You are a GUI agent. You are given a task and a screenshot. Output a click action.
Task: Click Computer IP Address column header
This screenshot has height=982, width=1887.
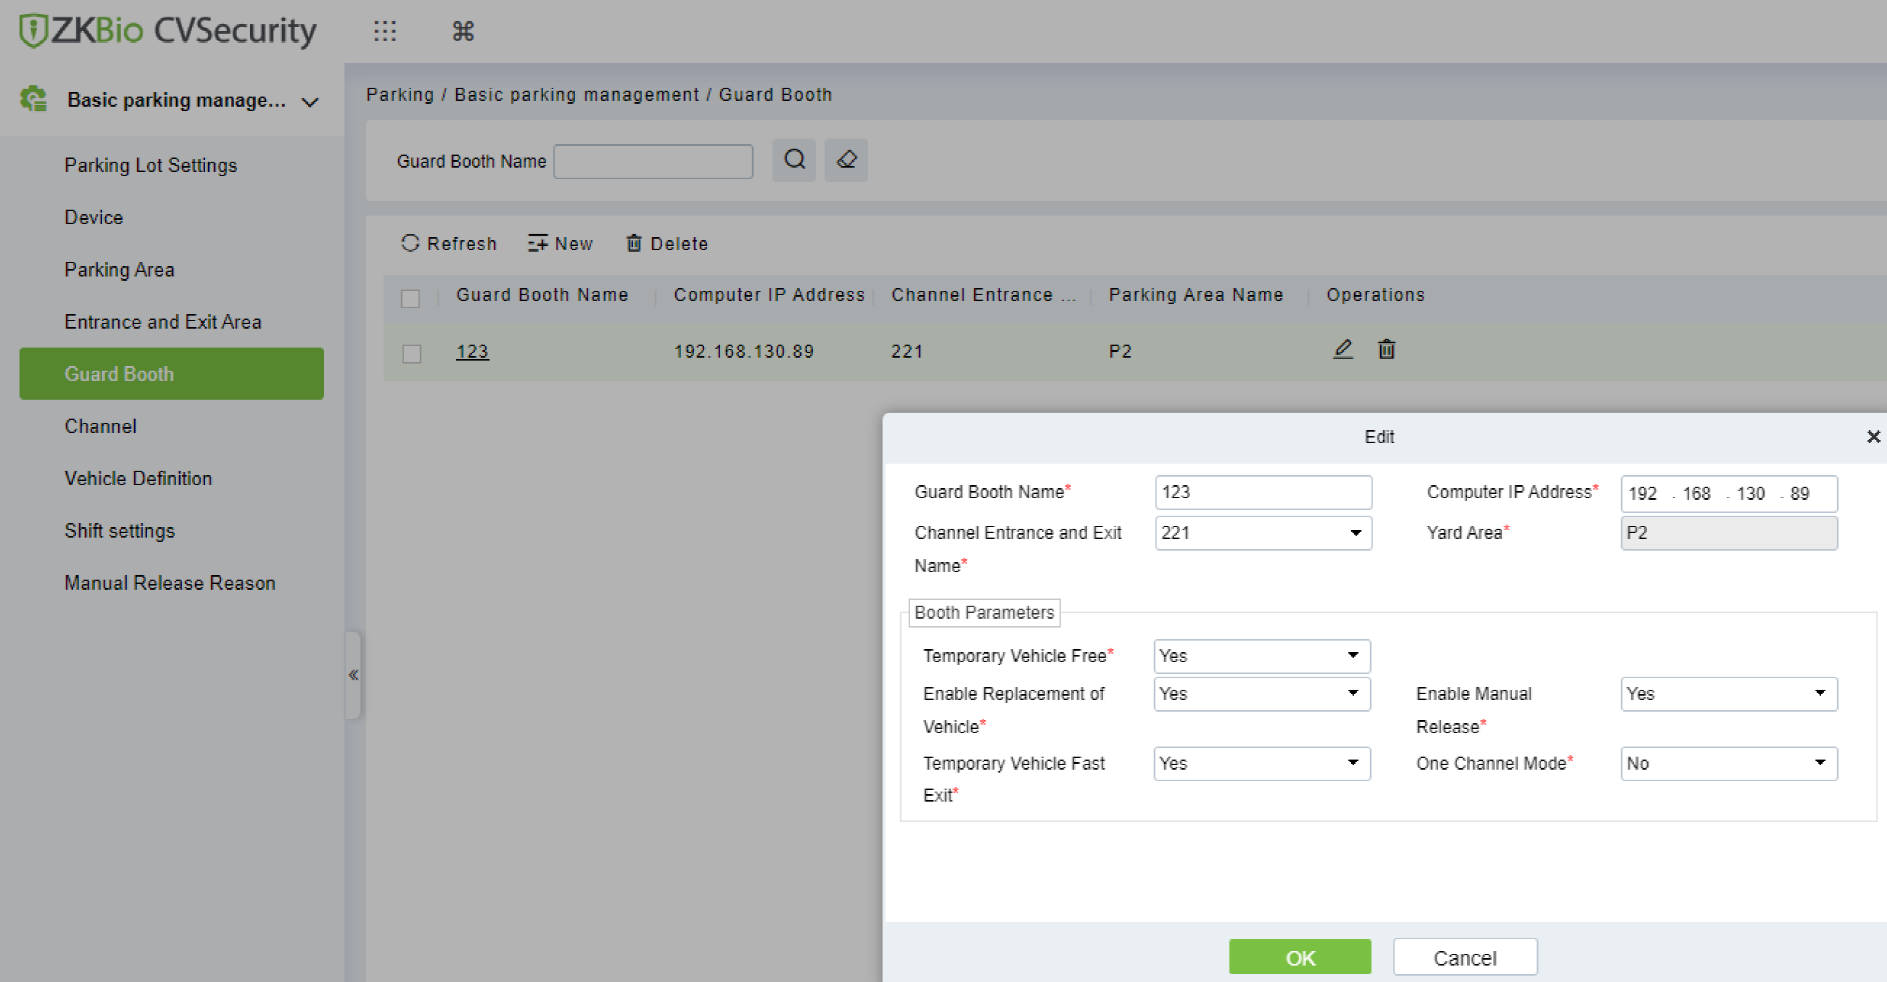(769, 295)
